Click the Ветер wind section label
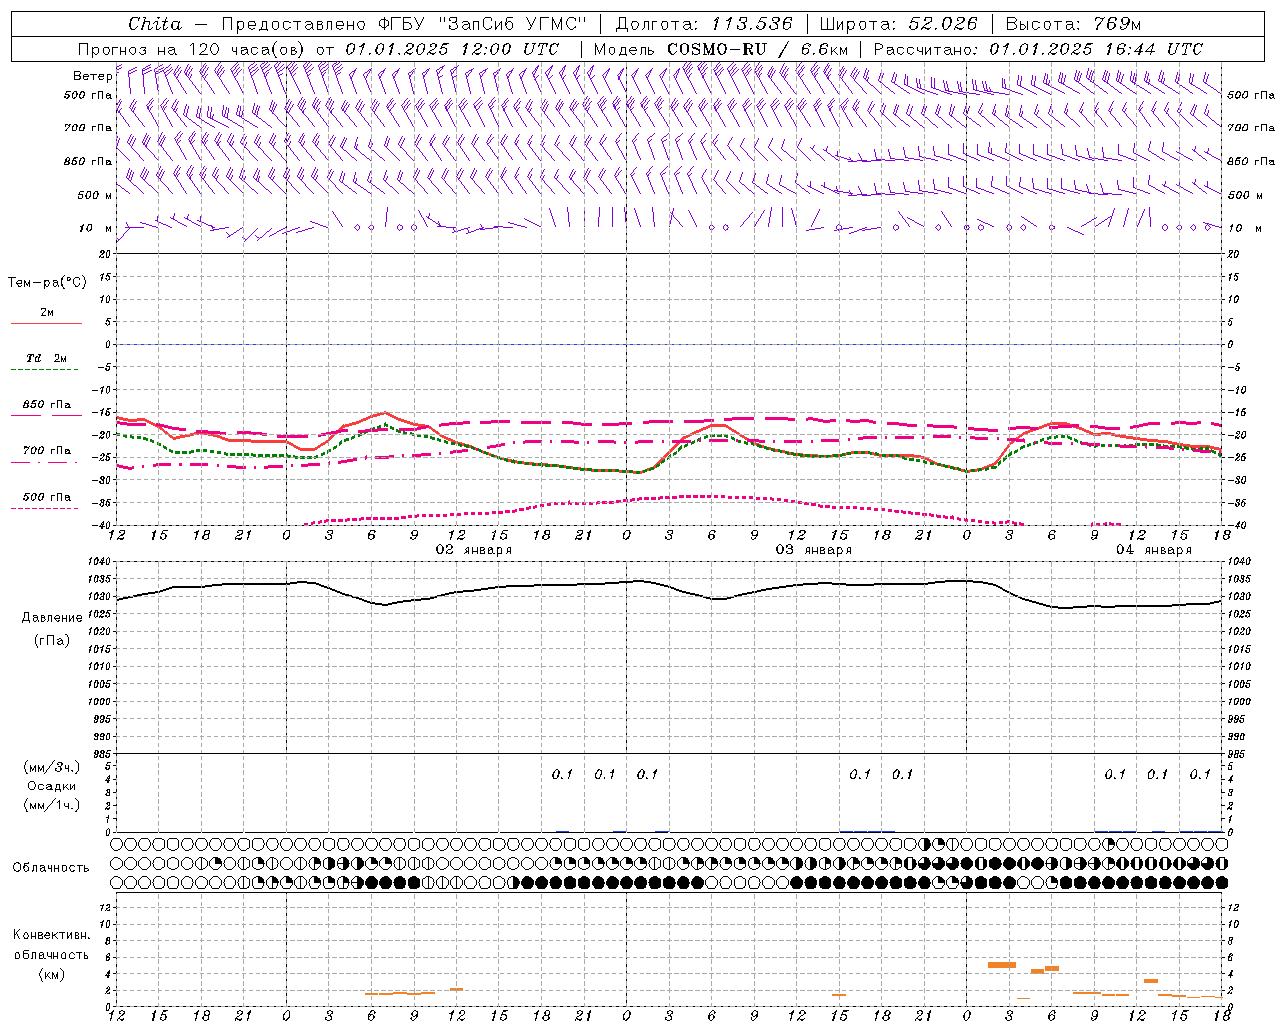This screenshot has height=1024, width=1280. 93,76
